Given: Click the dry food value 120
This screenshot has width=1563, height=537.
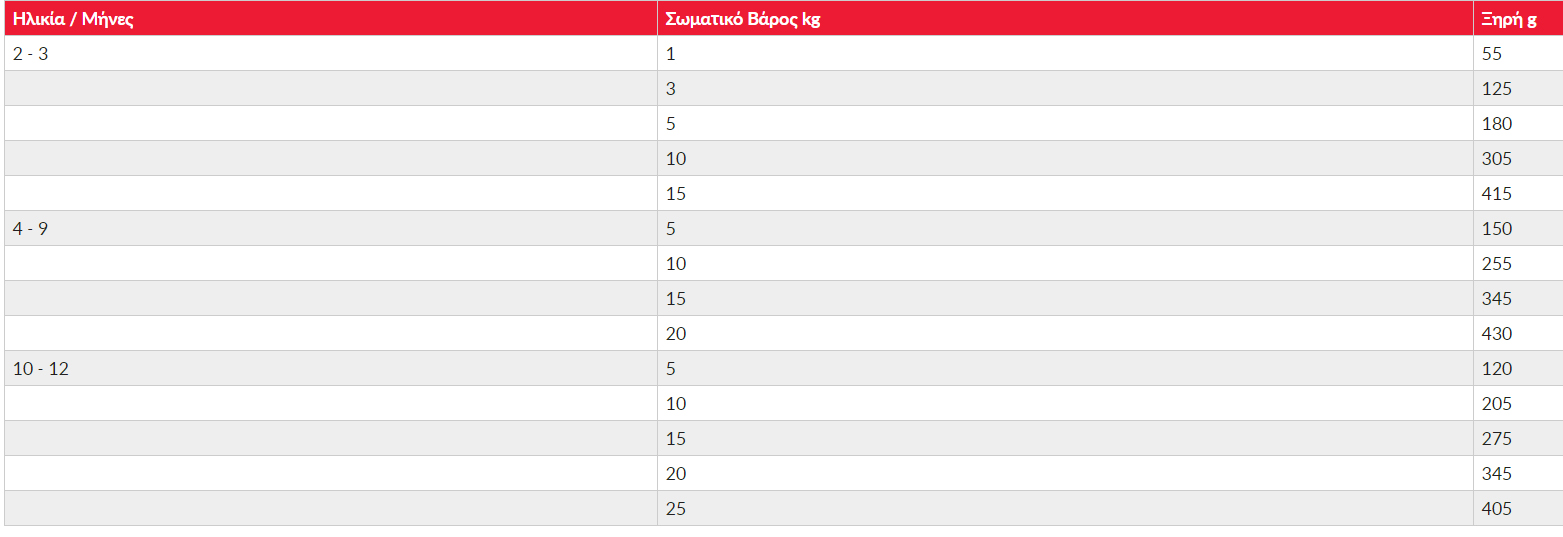Looking at the screenshot, I should [1517, 369].
